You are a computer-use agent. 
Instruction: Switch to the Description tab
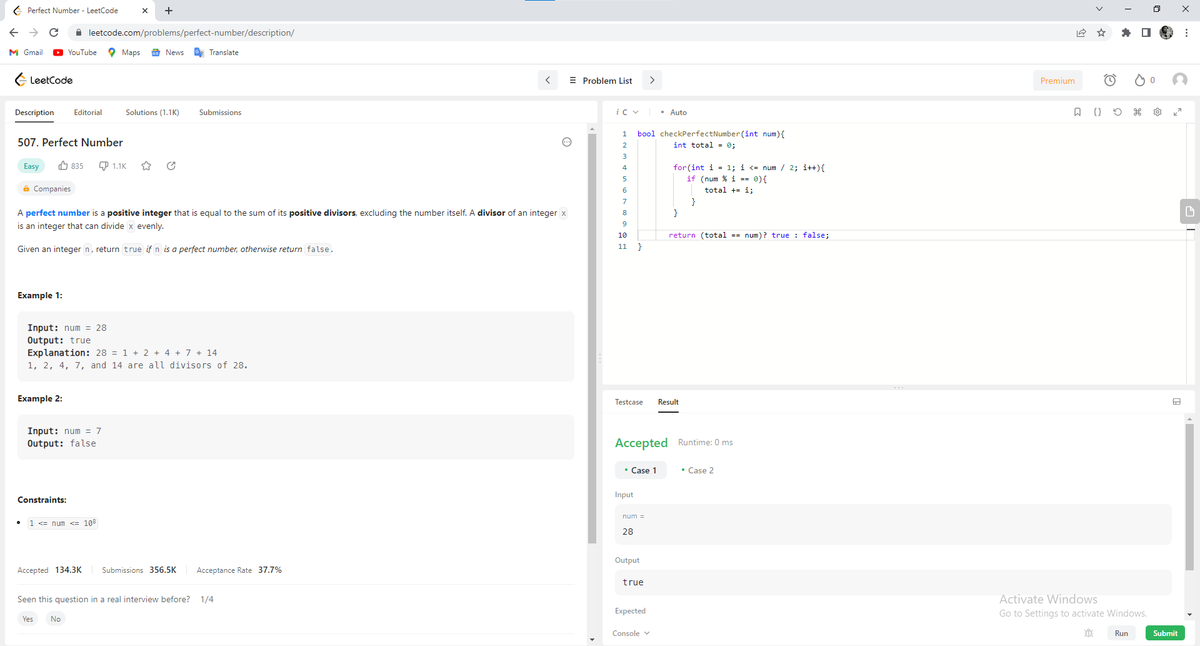coord(35,112)
